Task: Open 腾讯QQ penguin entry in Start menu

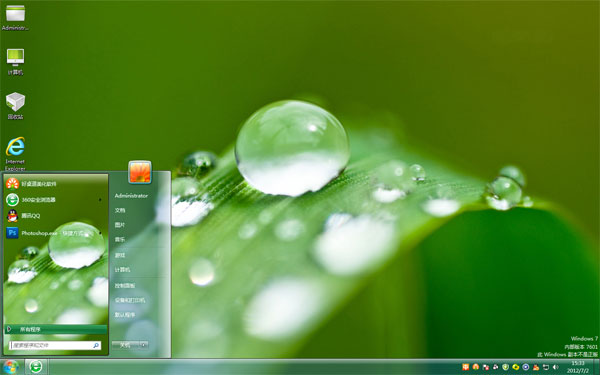Action: pos(55,216)
